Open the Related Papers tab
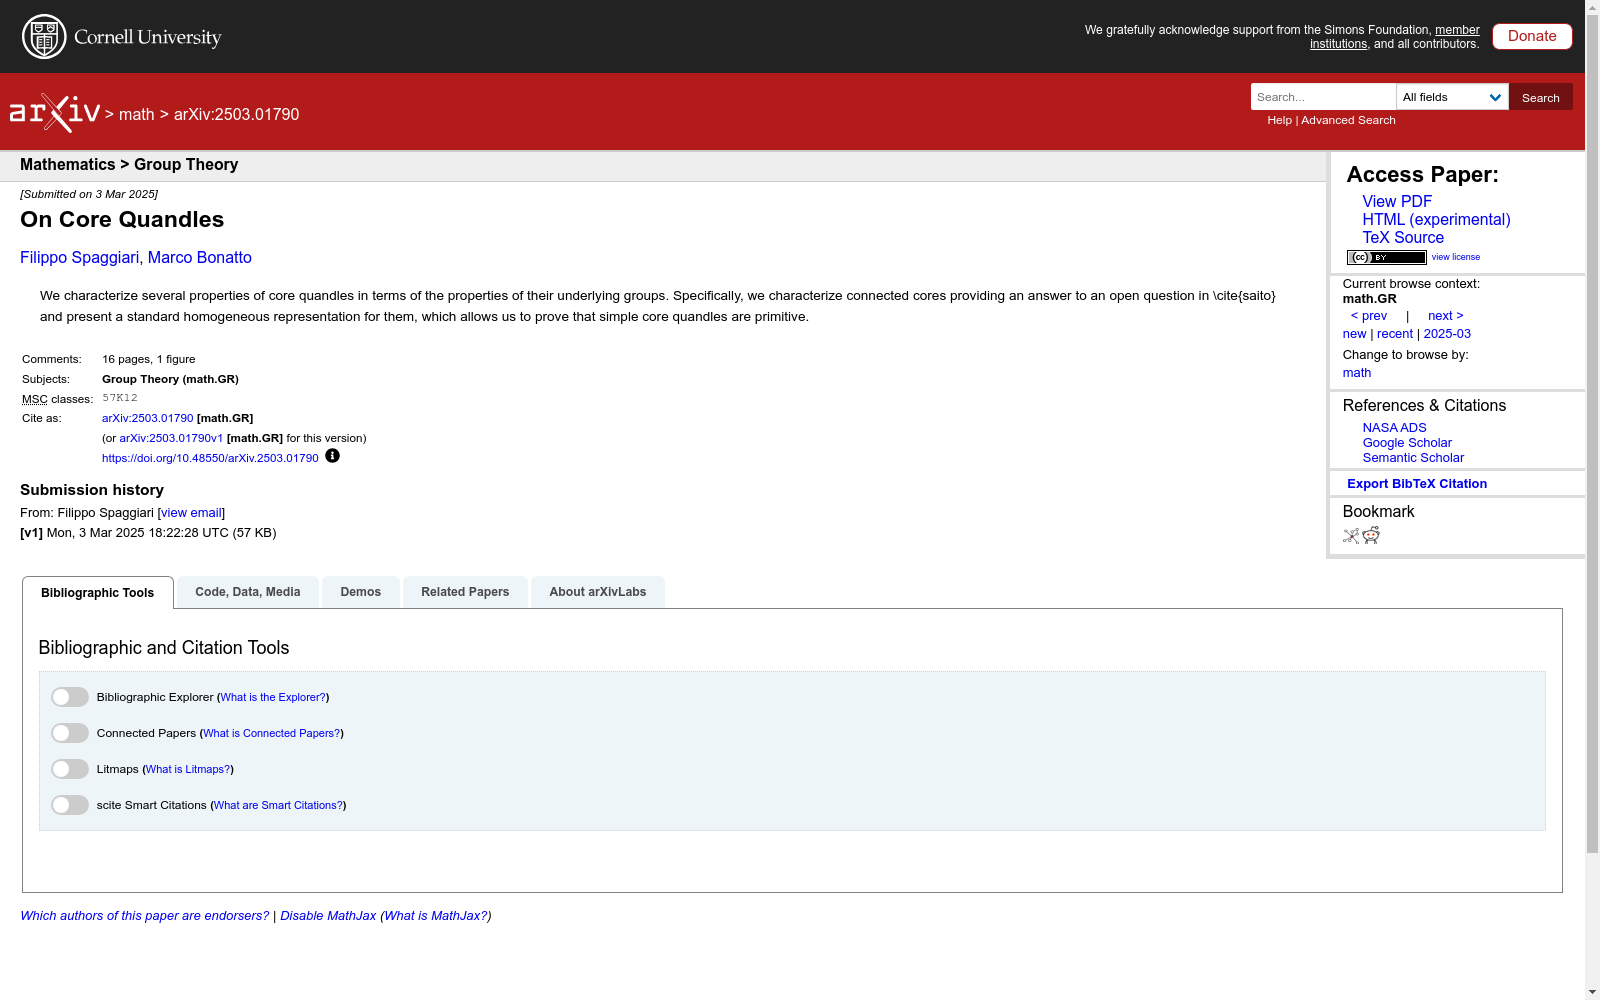This screenshot has width=1600, height=1000. point(465,592)
